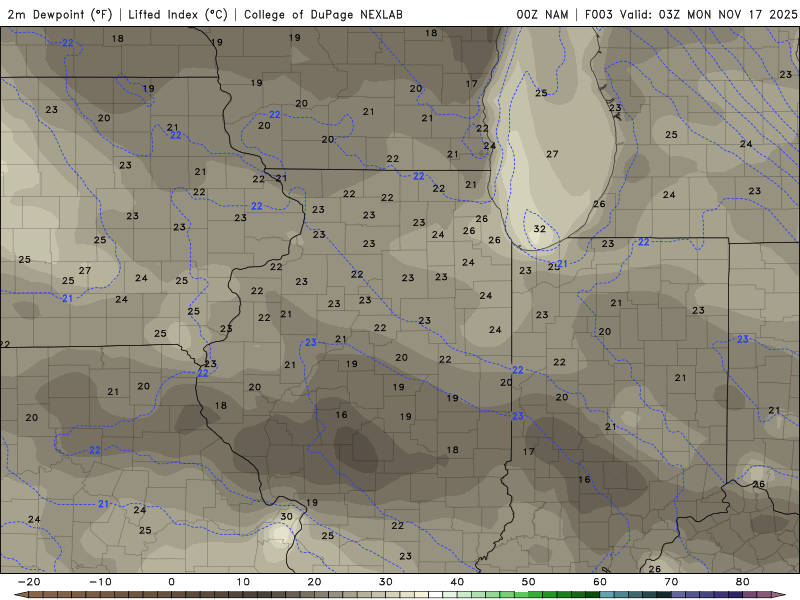
Task: Click the colorbar label "40"
Action: click(457, 582)
